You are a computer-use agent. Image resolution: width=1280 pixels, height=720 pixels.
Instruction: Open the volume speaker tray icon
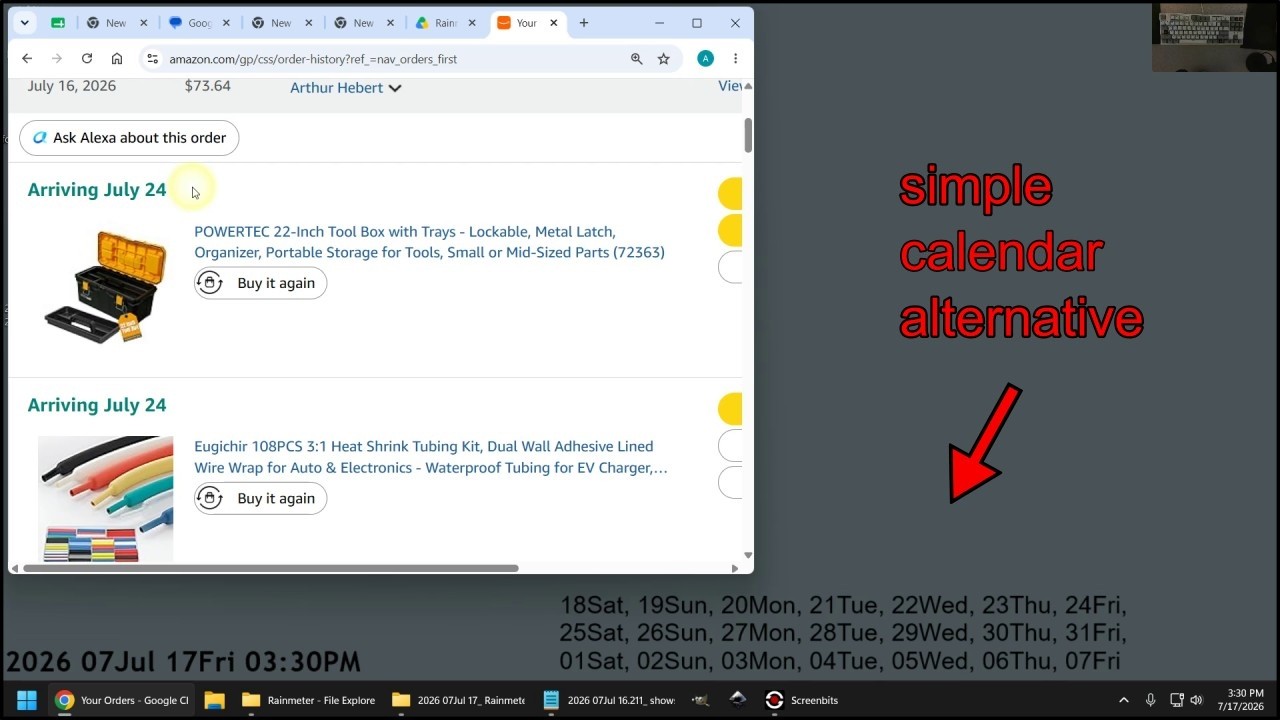click(x=1196, y=700)
